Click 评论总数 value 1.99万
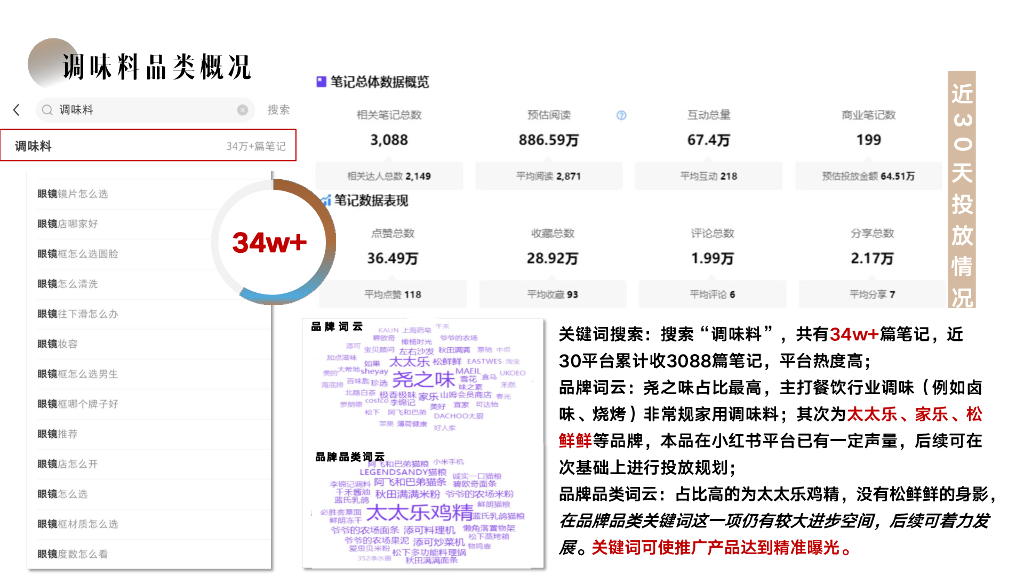The height and width of the screenshot is (576, 1024). click(x=712, y=259)
